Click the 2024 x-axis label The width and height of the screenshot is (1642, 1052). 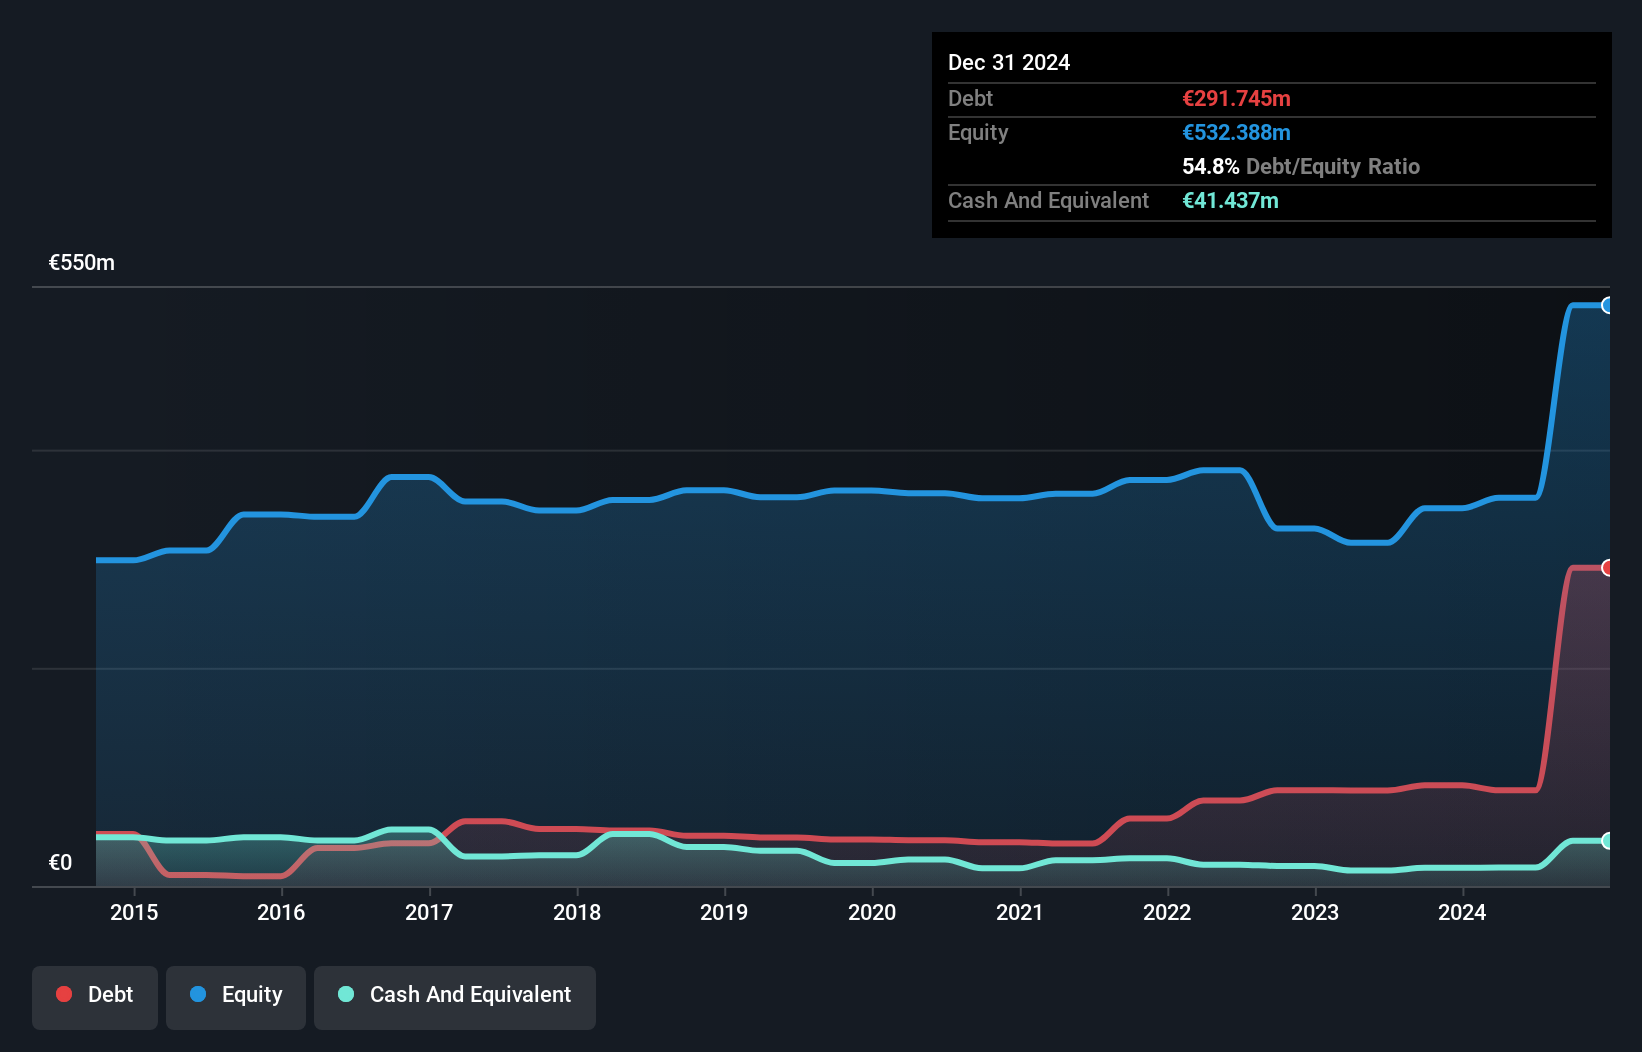pos(1462,912)
